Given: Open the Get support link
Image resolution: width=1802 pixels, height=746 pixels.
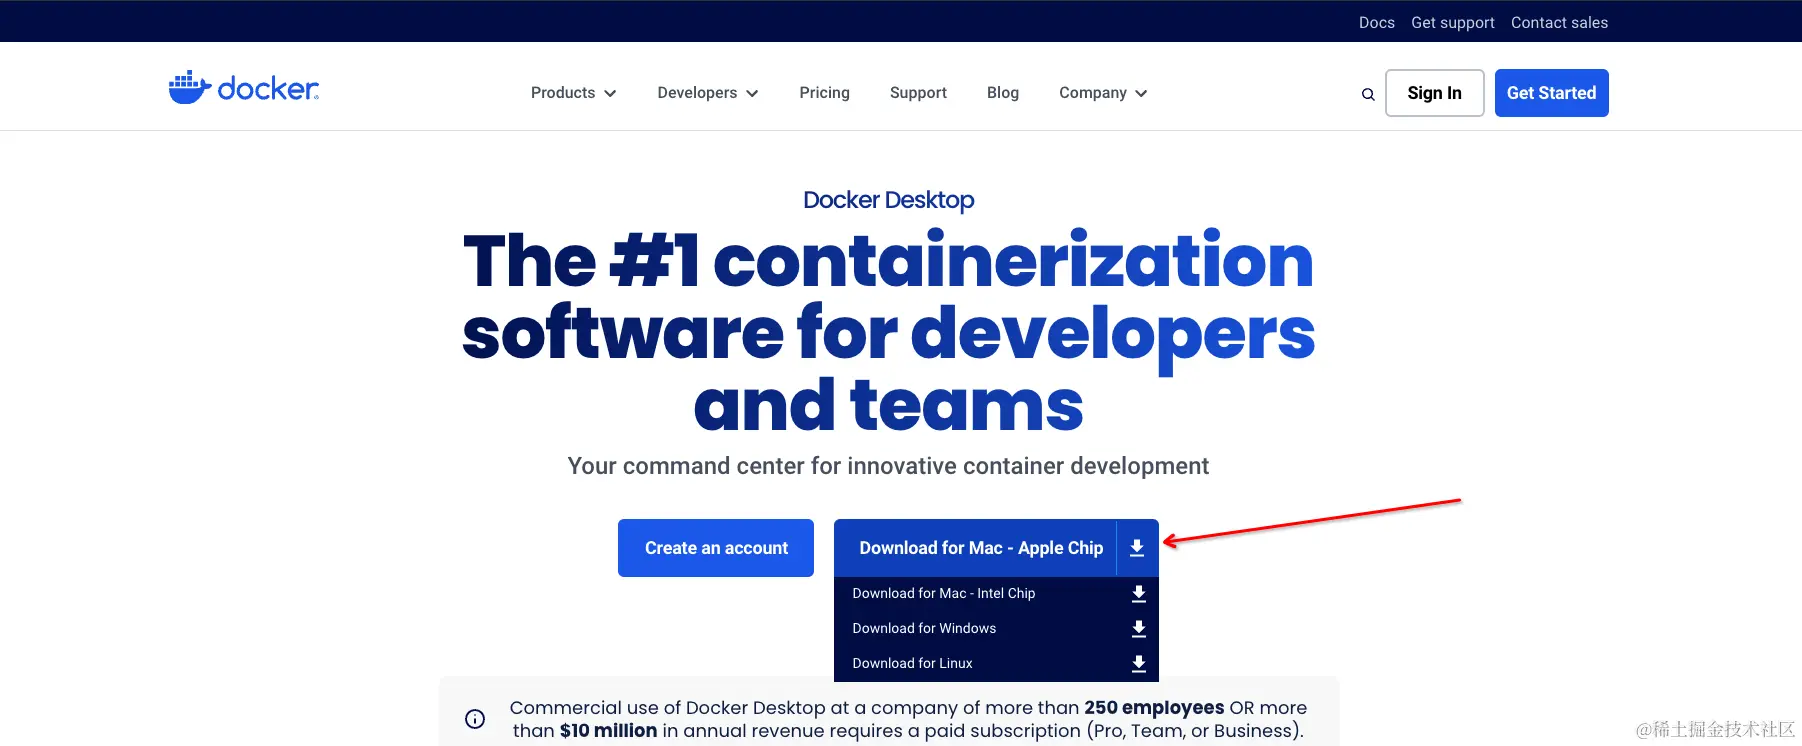Looking at the screenshot, I should pyautogui.click(x=1452, y=22).
